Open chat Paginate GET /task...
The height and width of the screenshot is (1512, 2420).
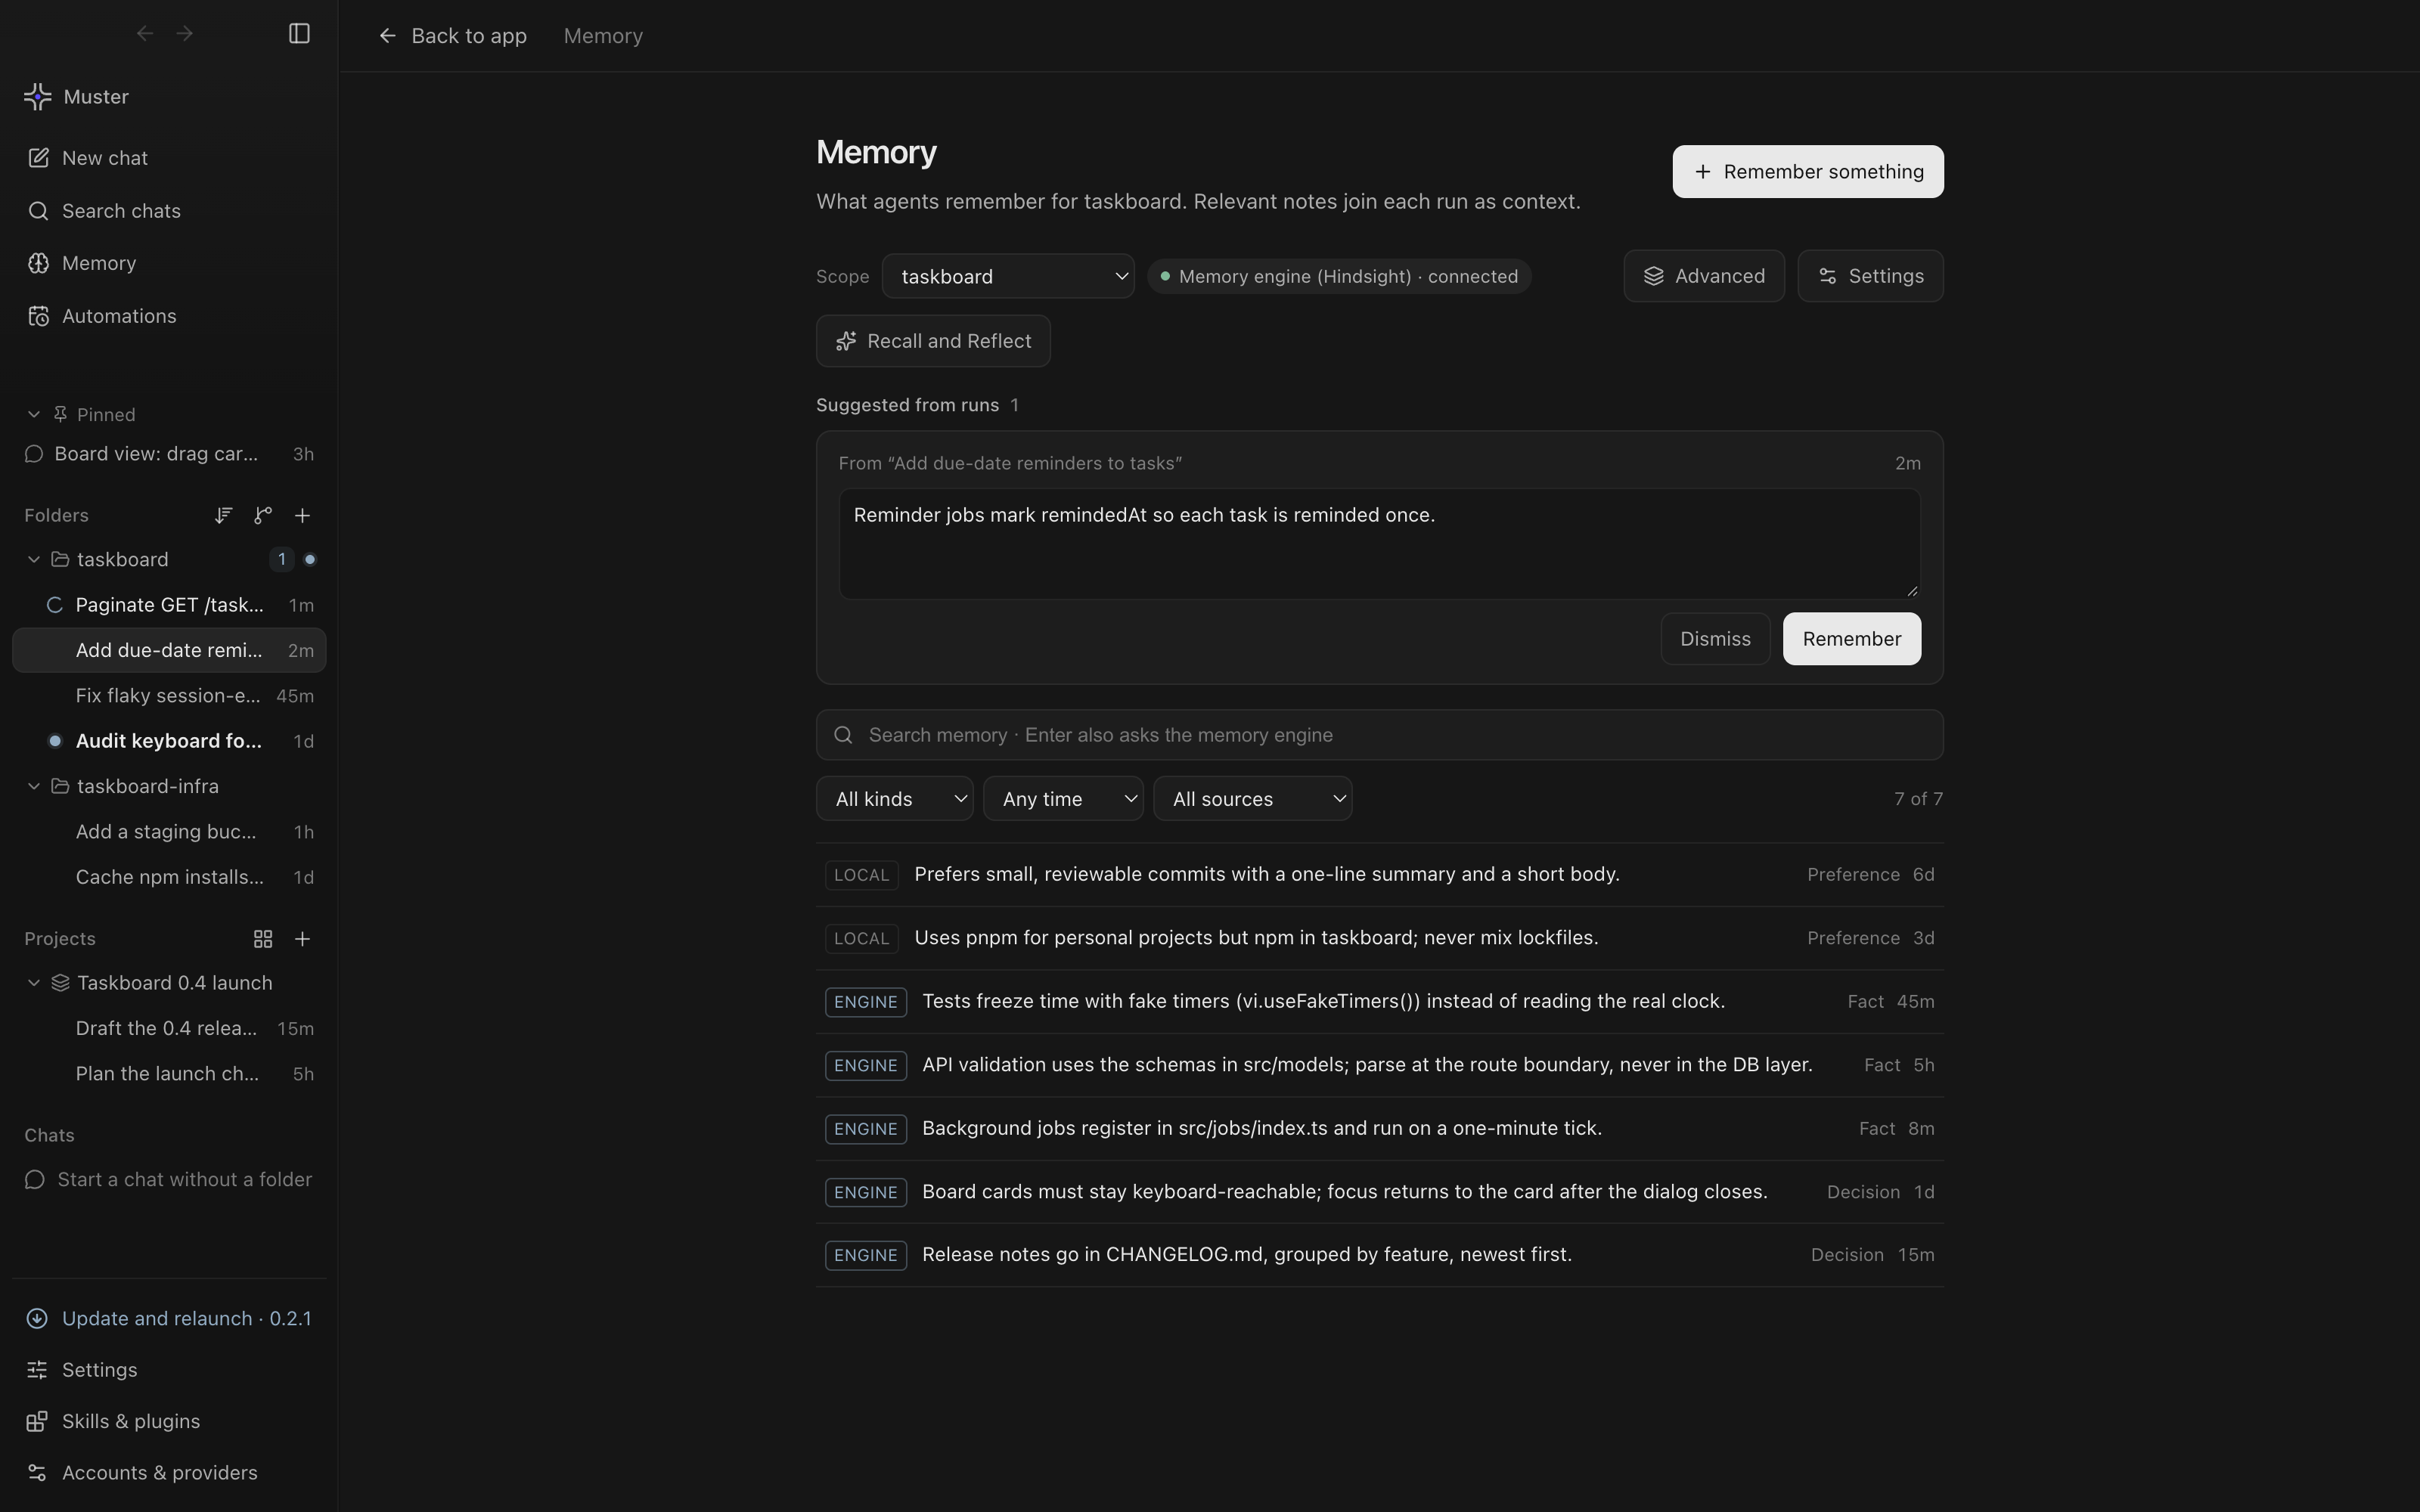coord(169,605)
